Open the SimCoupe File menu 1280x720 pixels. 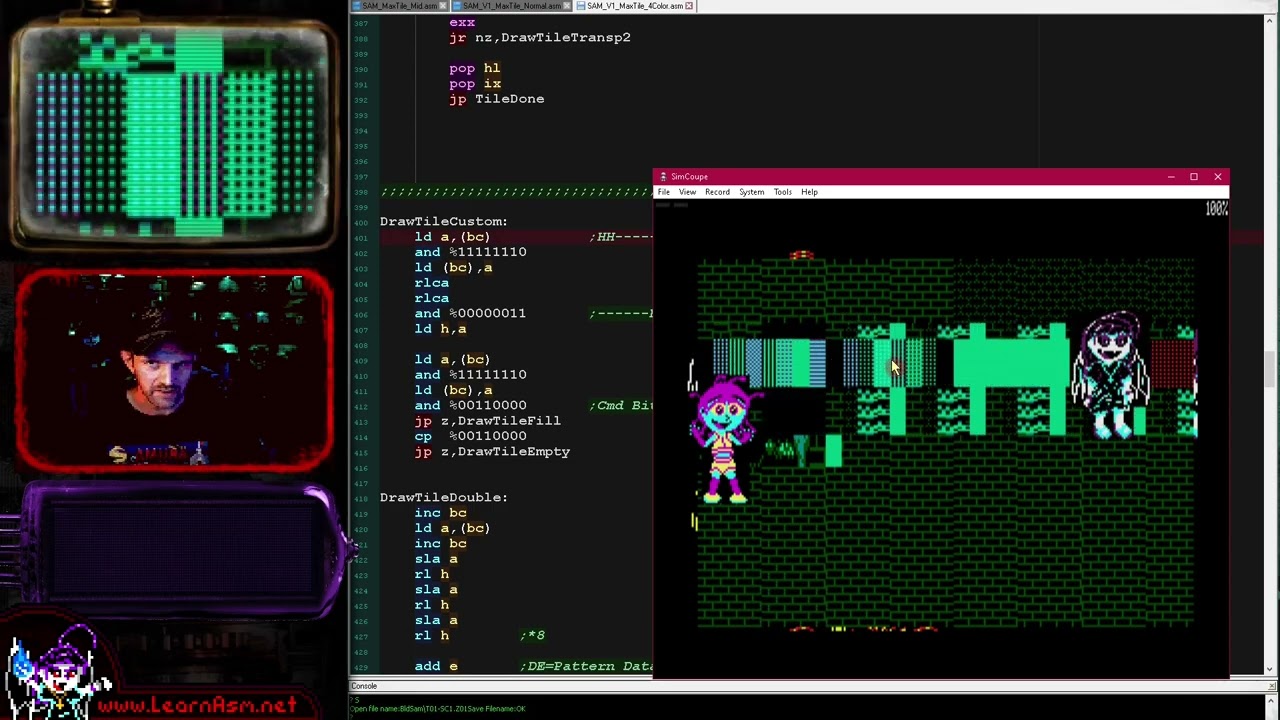(x=664, y=192)
